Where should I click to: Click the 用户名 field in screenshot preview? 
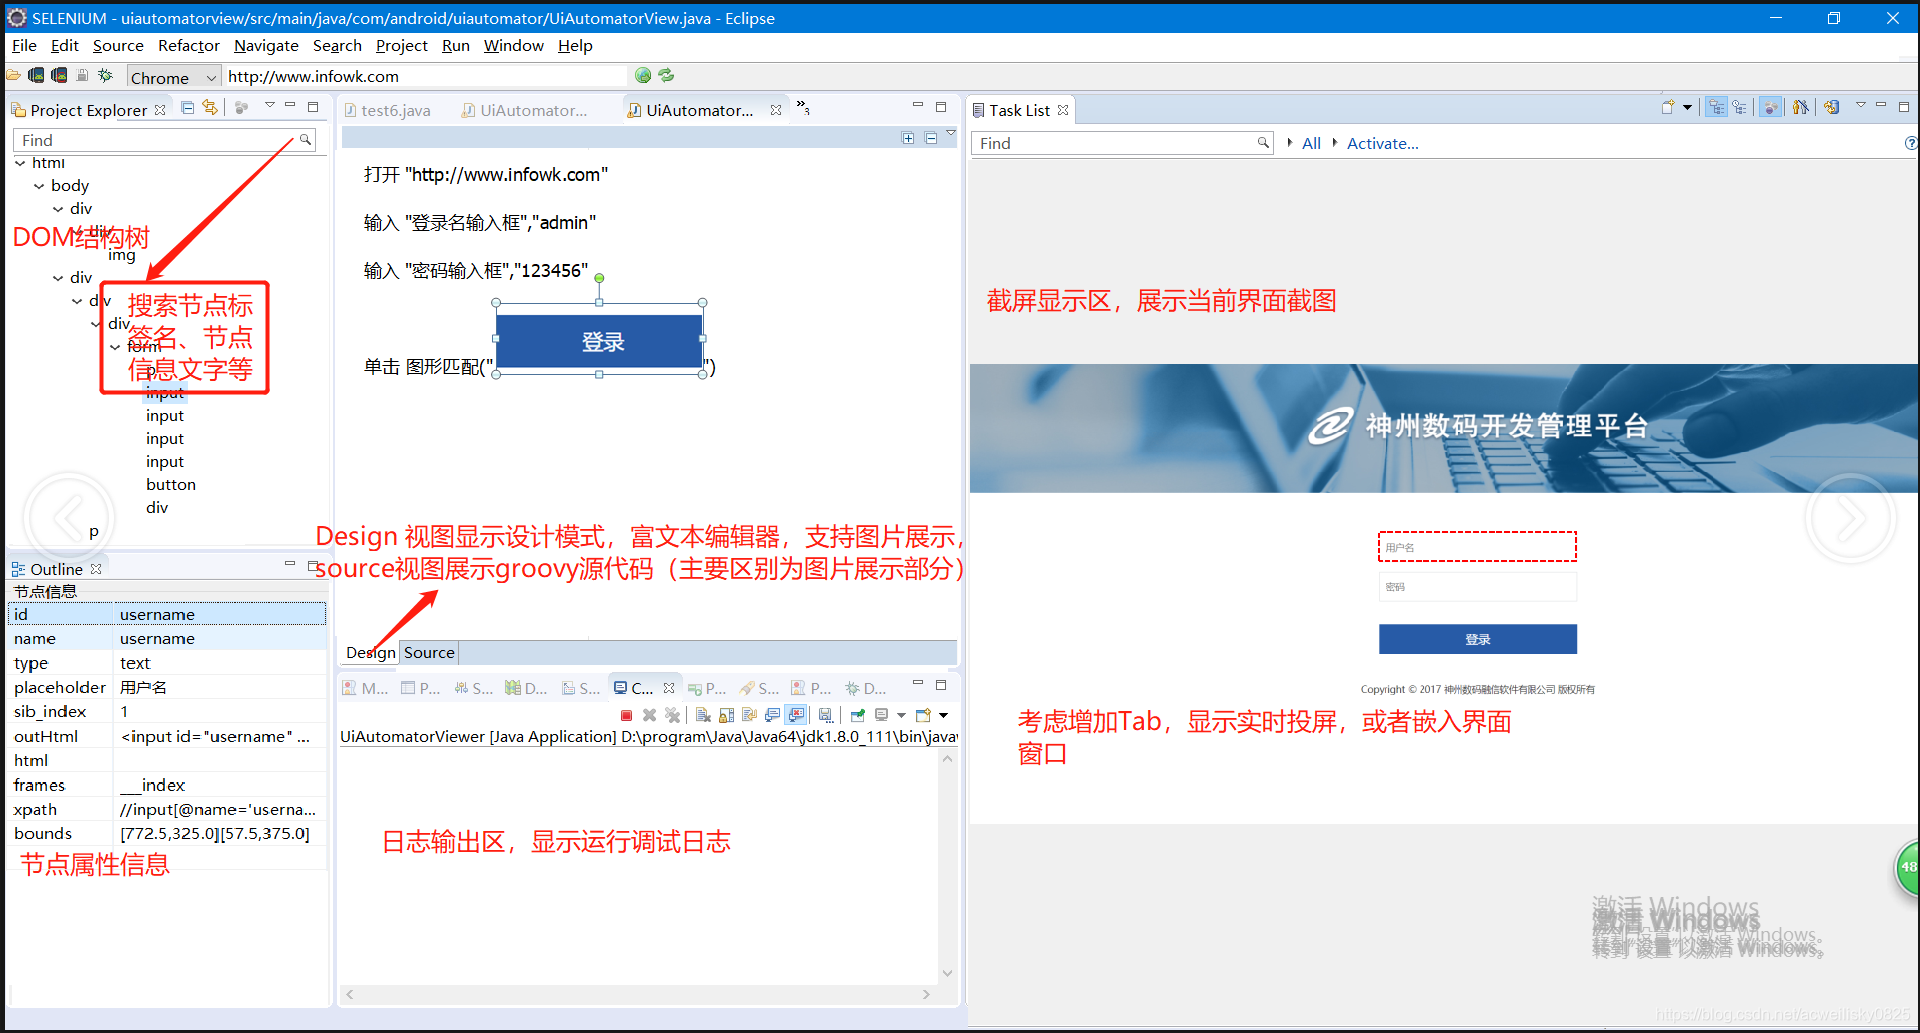point(1477,547)
